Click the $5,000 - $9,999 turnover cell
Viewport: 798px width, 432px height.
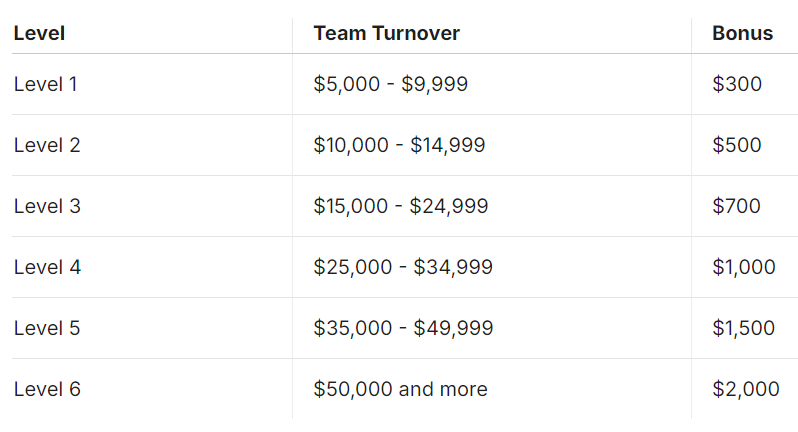390,84
